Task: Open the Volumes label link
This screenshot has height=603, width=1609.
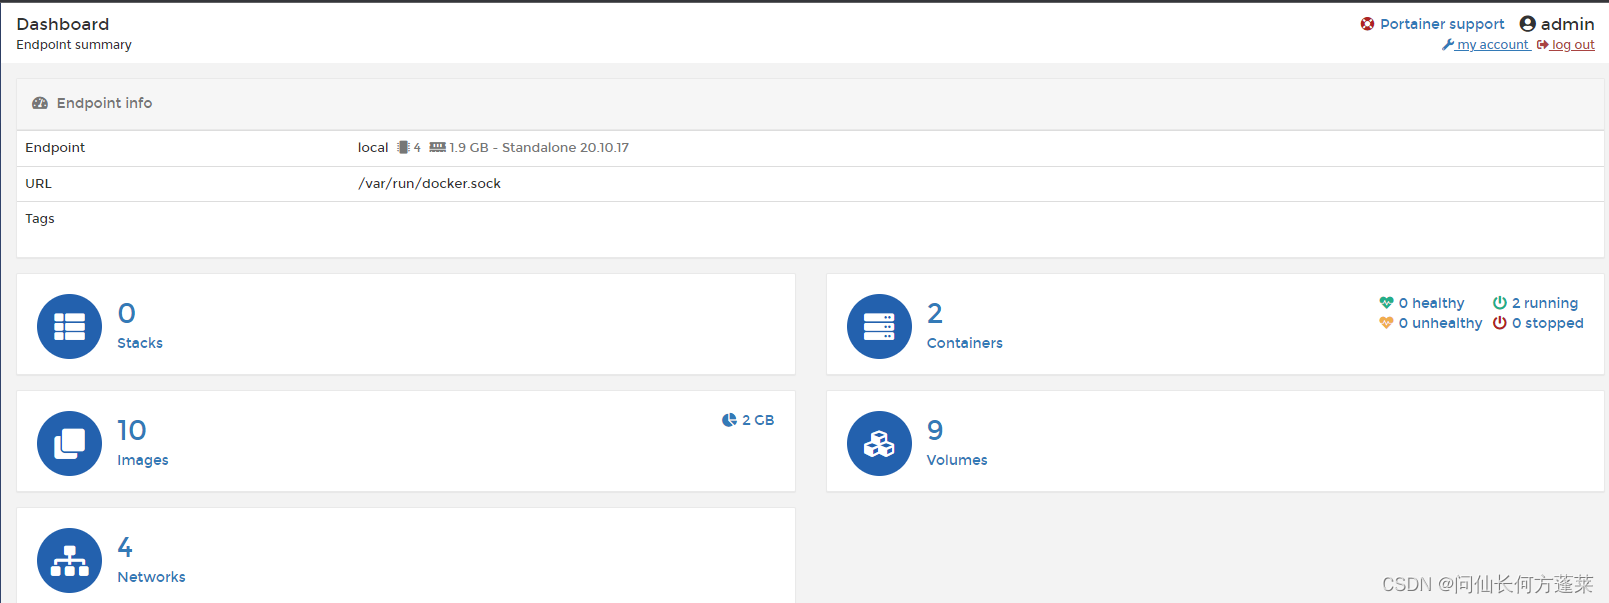Action: click(x=957, y=460)
